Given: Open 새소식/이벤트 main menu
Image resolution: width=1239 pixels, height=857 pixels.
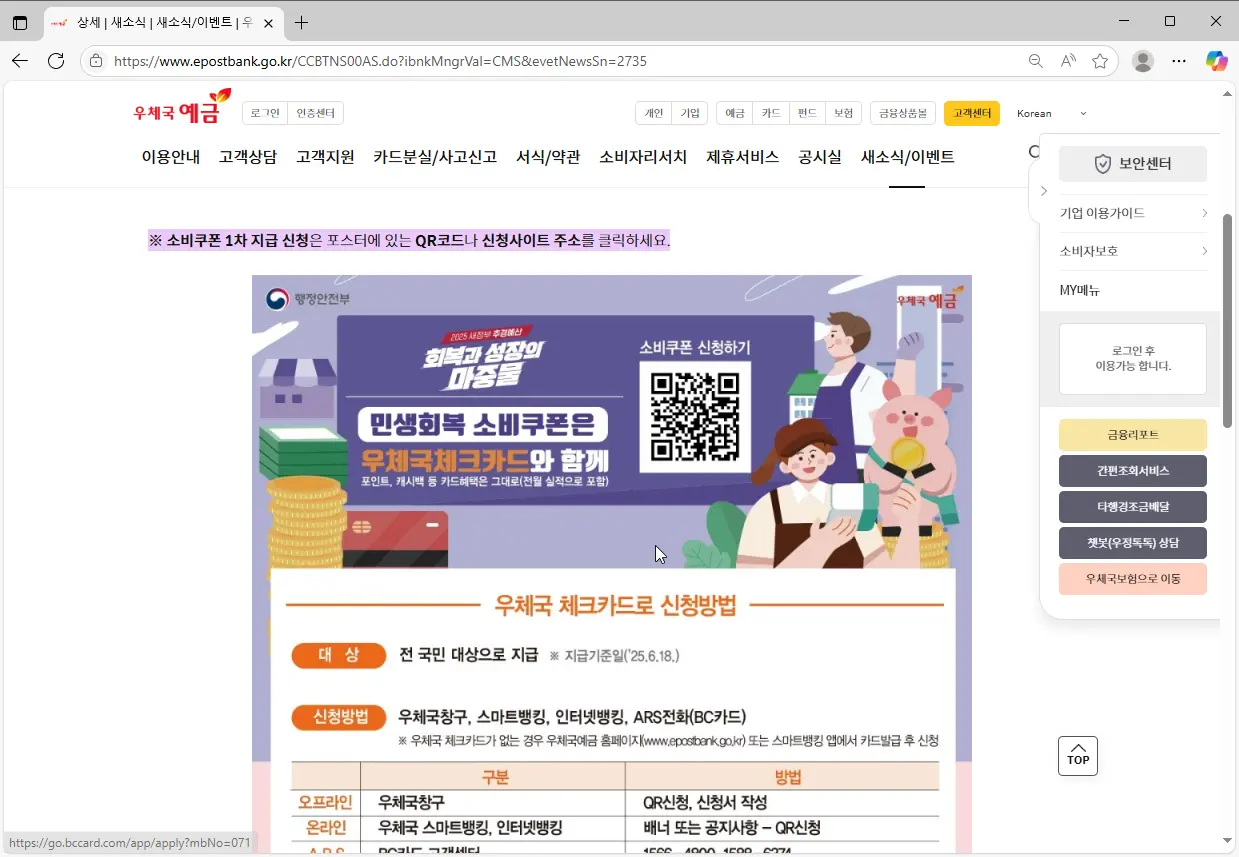Looking at the screenshot, I should click(908, 157).
